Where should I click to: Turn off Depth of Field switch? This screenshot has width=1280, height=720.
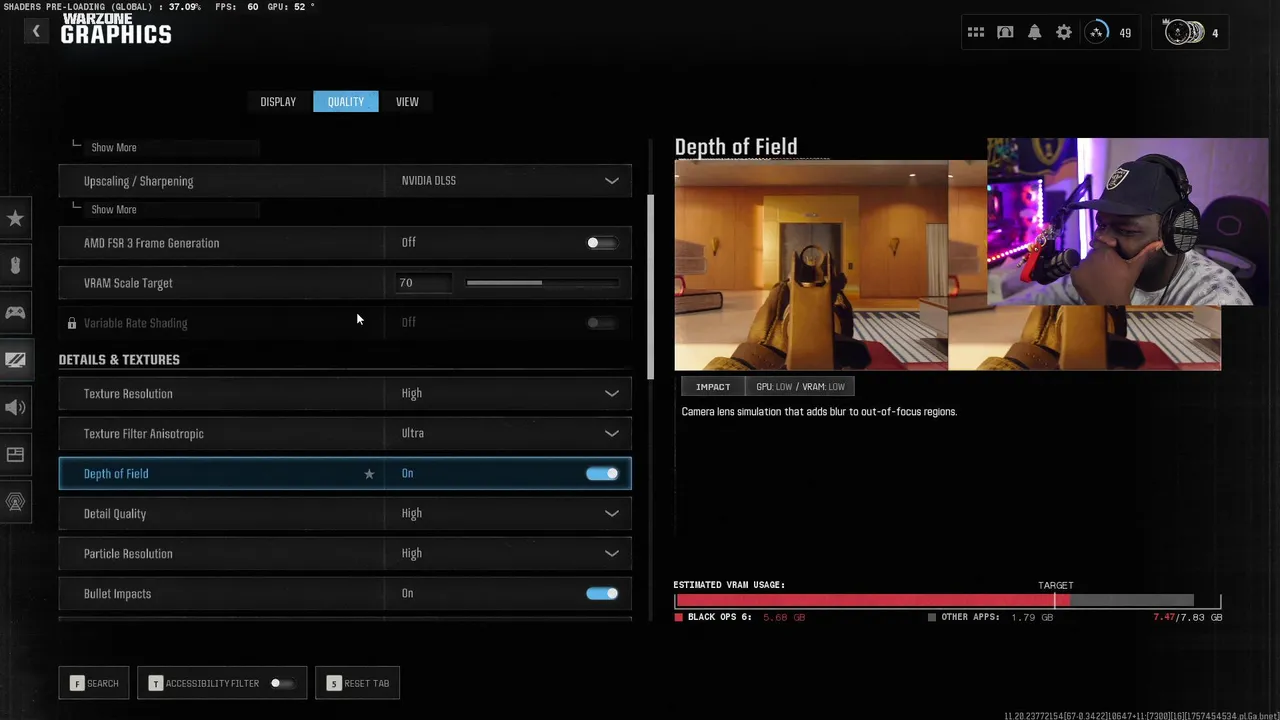coord(602,474)
